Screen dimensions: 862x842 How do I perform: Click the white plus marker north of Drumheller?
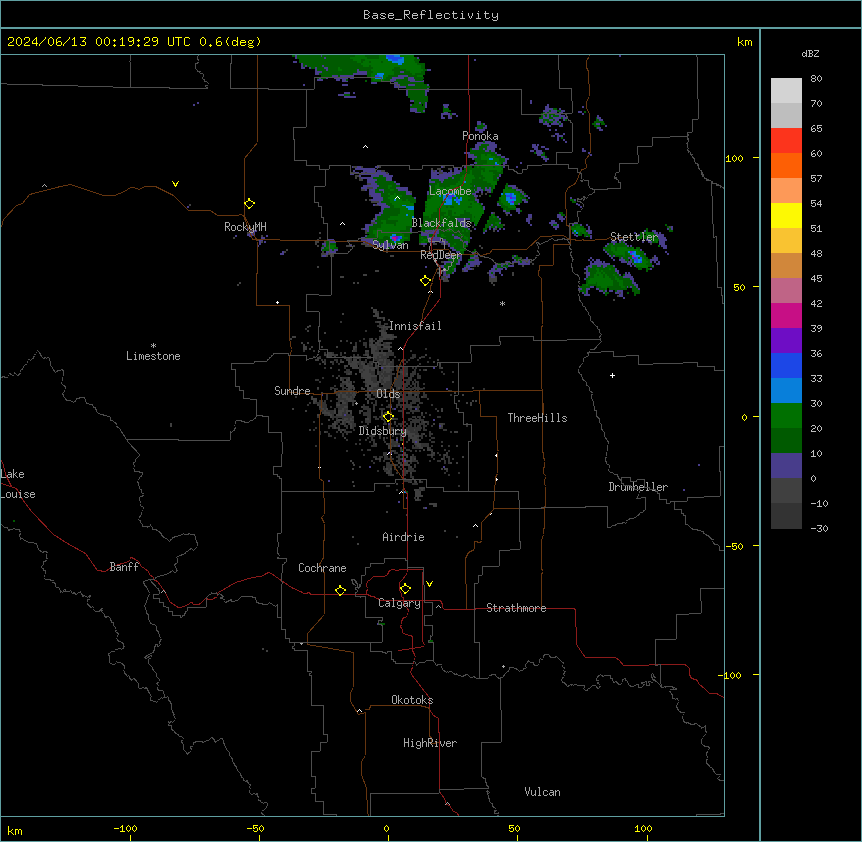click(612, 375)
